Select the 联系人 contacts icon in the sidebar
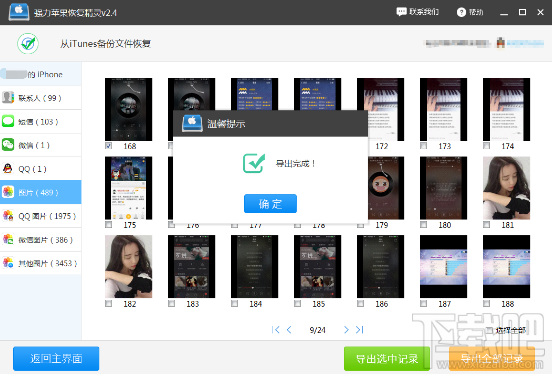The image size is (552, 374). tap(8, 98)
